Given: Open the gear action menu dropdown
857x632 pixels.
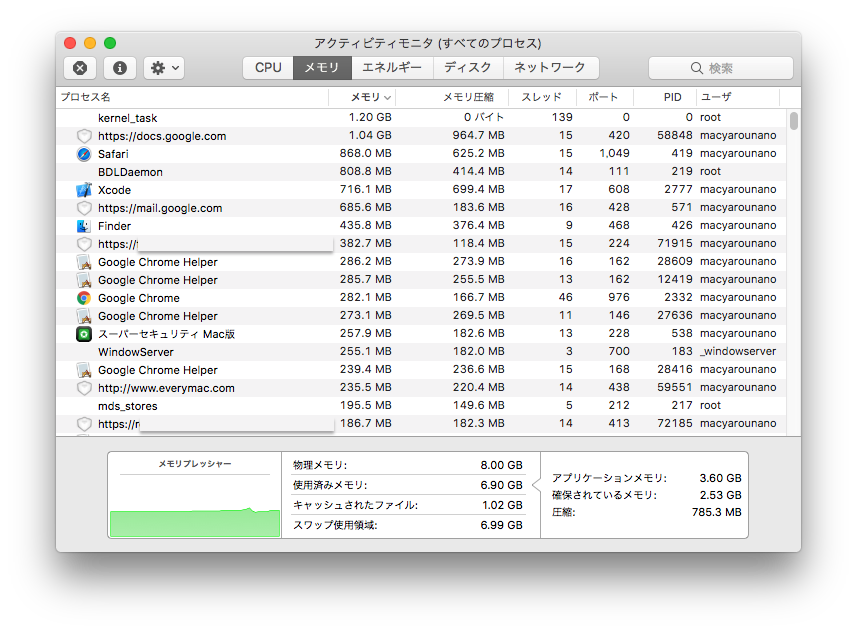Looking at the screenshot, I should [164, 68].
